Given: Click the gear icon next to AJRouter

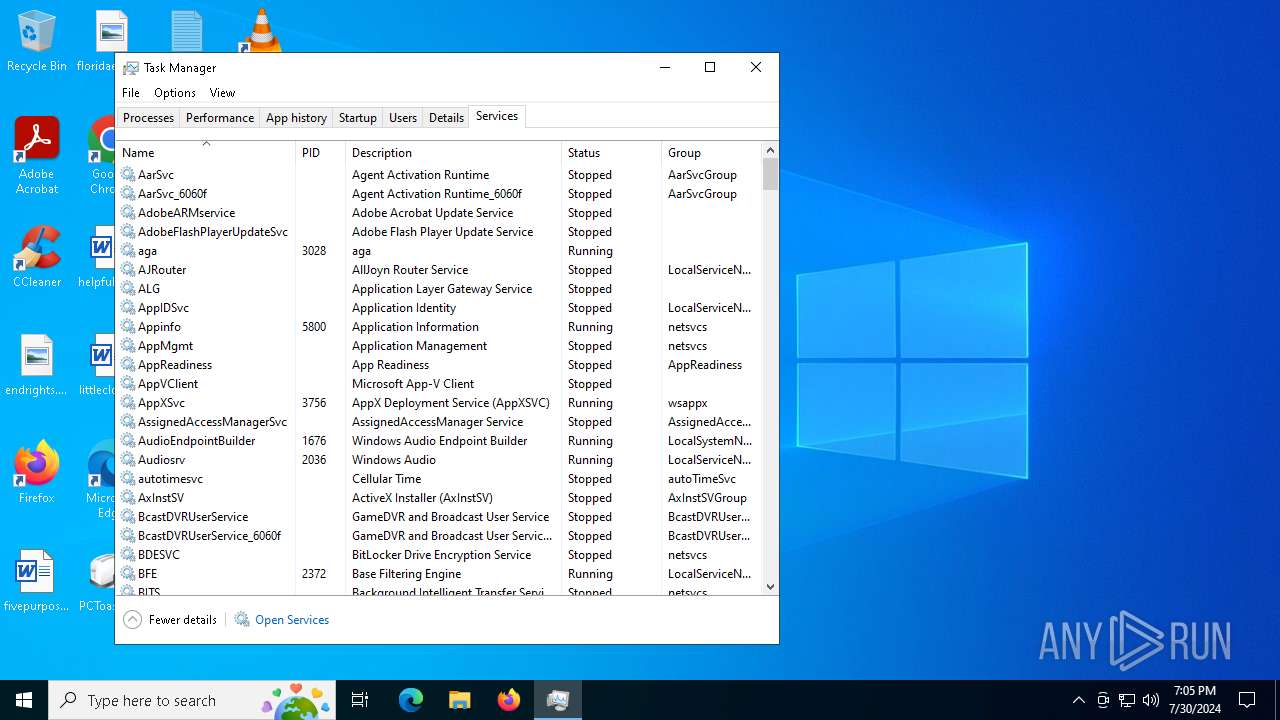Looking at the screenshot, I should [128, 269].
